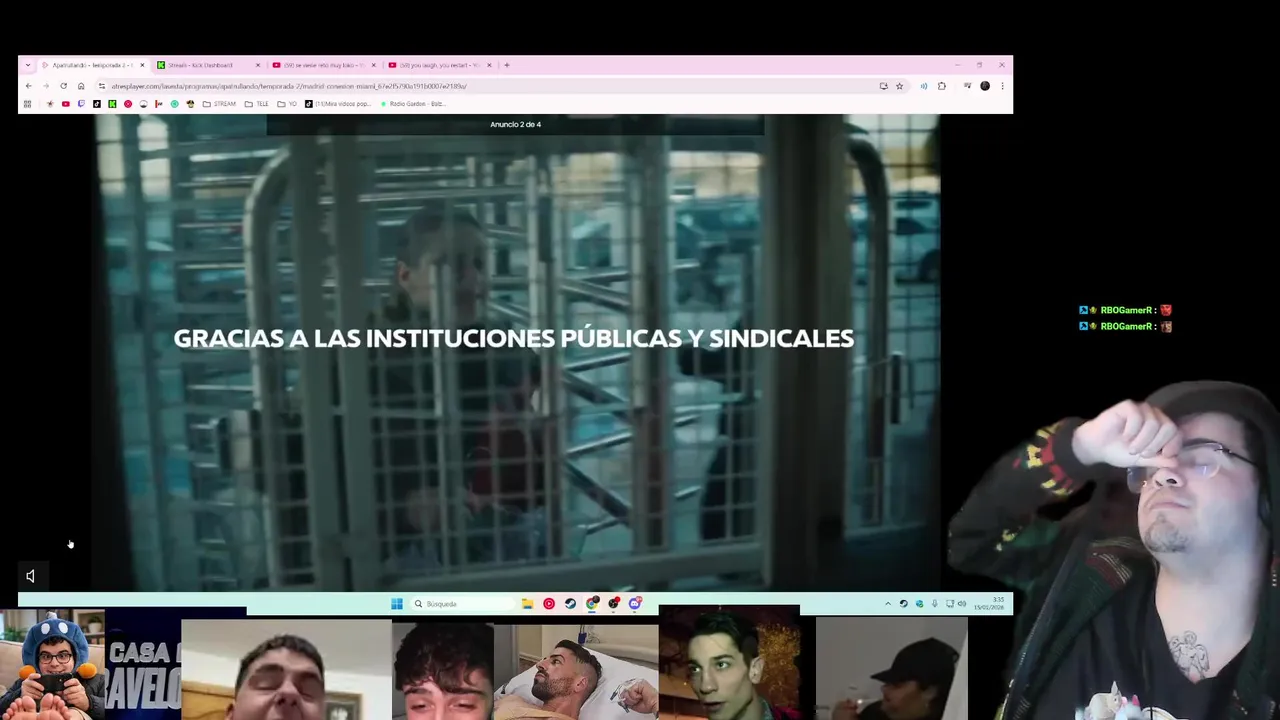Screen dimensions: 1280x720
Task: Go back to the previous page in Chrome
Action: (x=28, y=86)
